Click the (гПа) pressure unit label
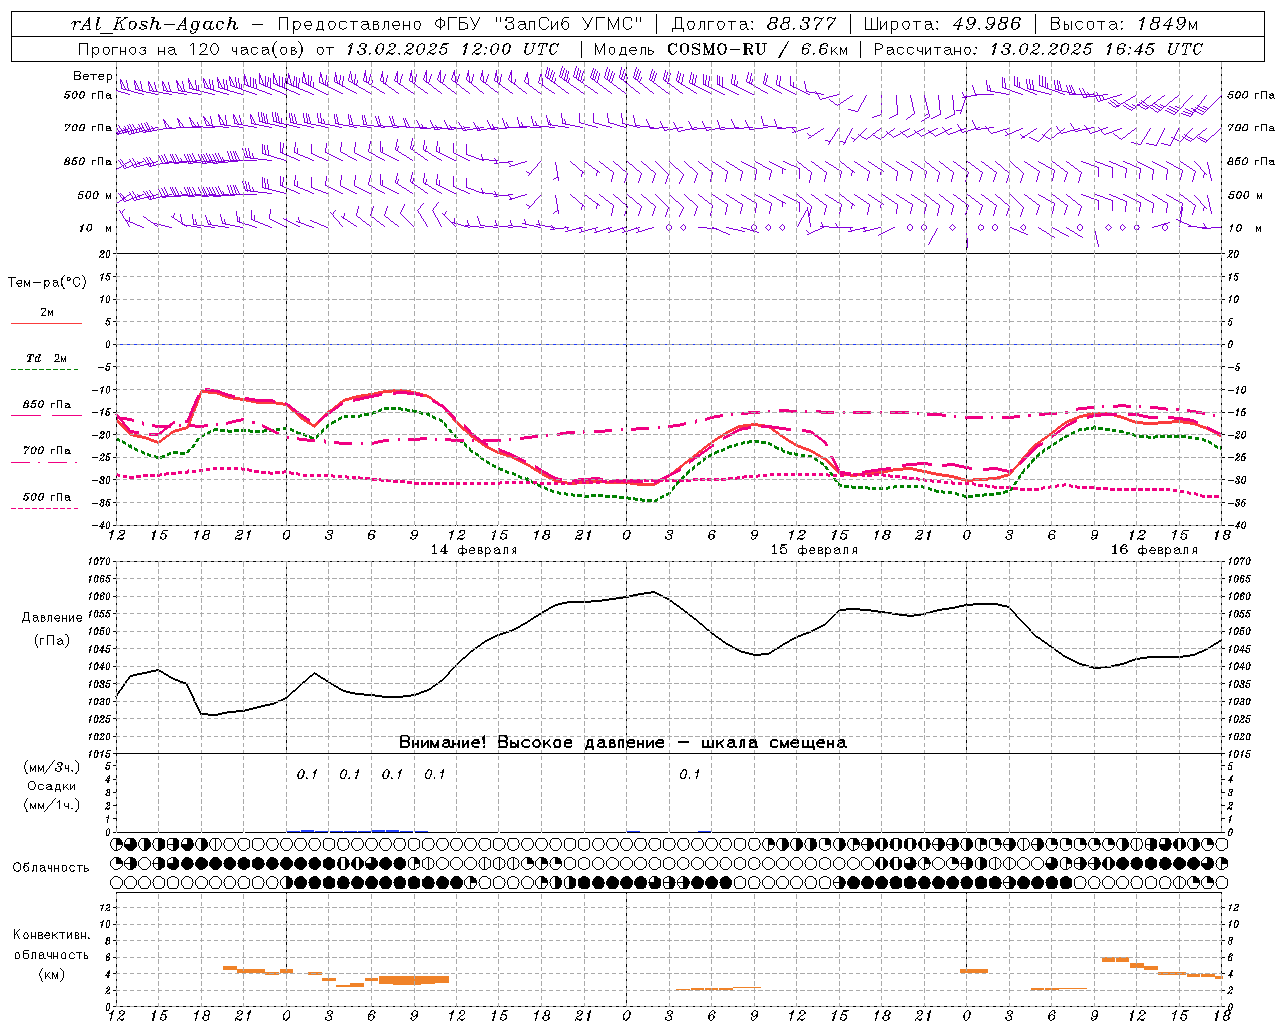The height and width of the screenshot is (1024, 1280). coord(52,641)
